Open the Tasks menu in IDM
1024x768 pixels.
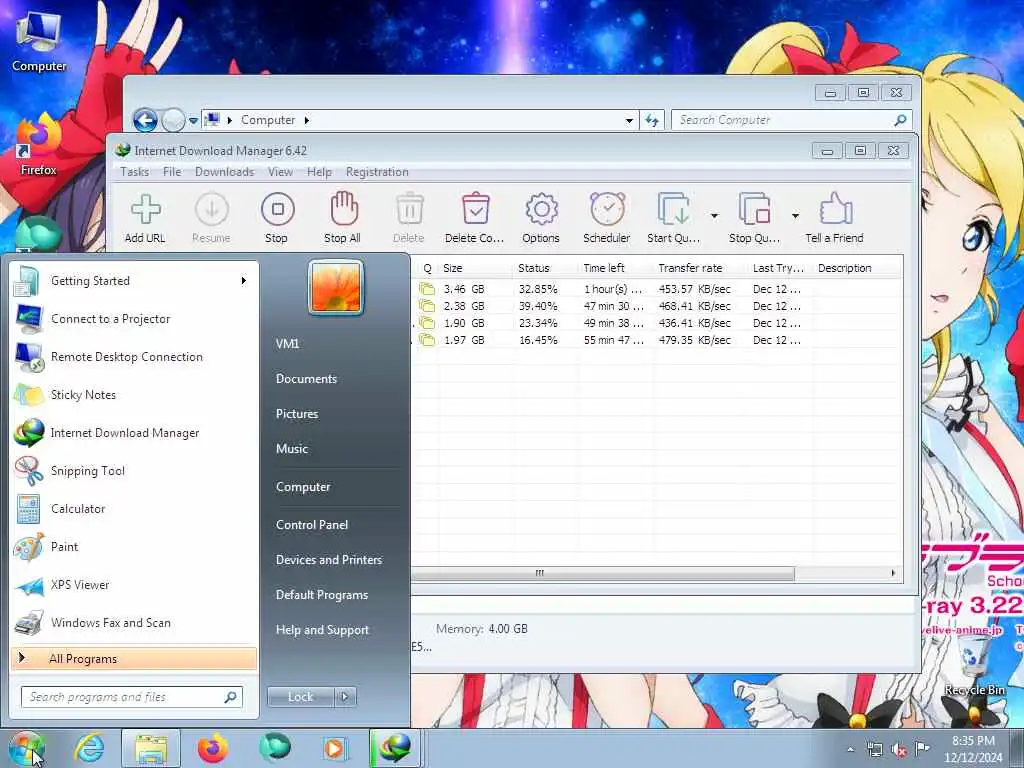click(135, 172)
